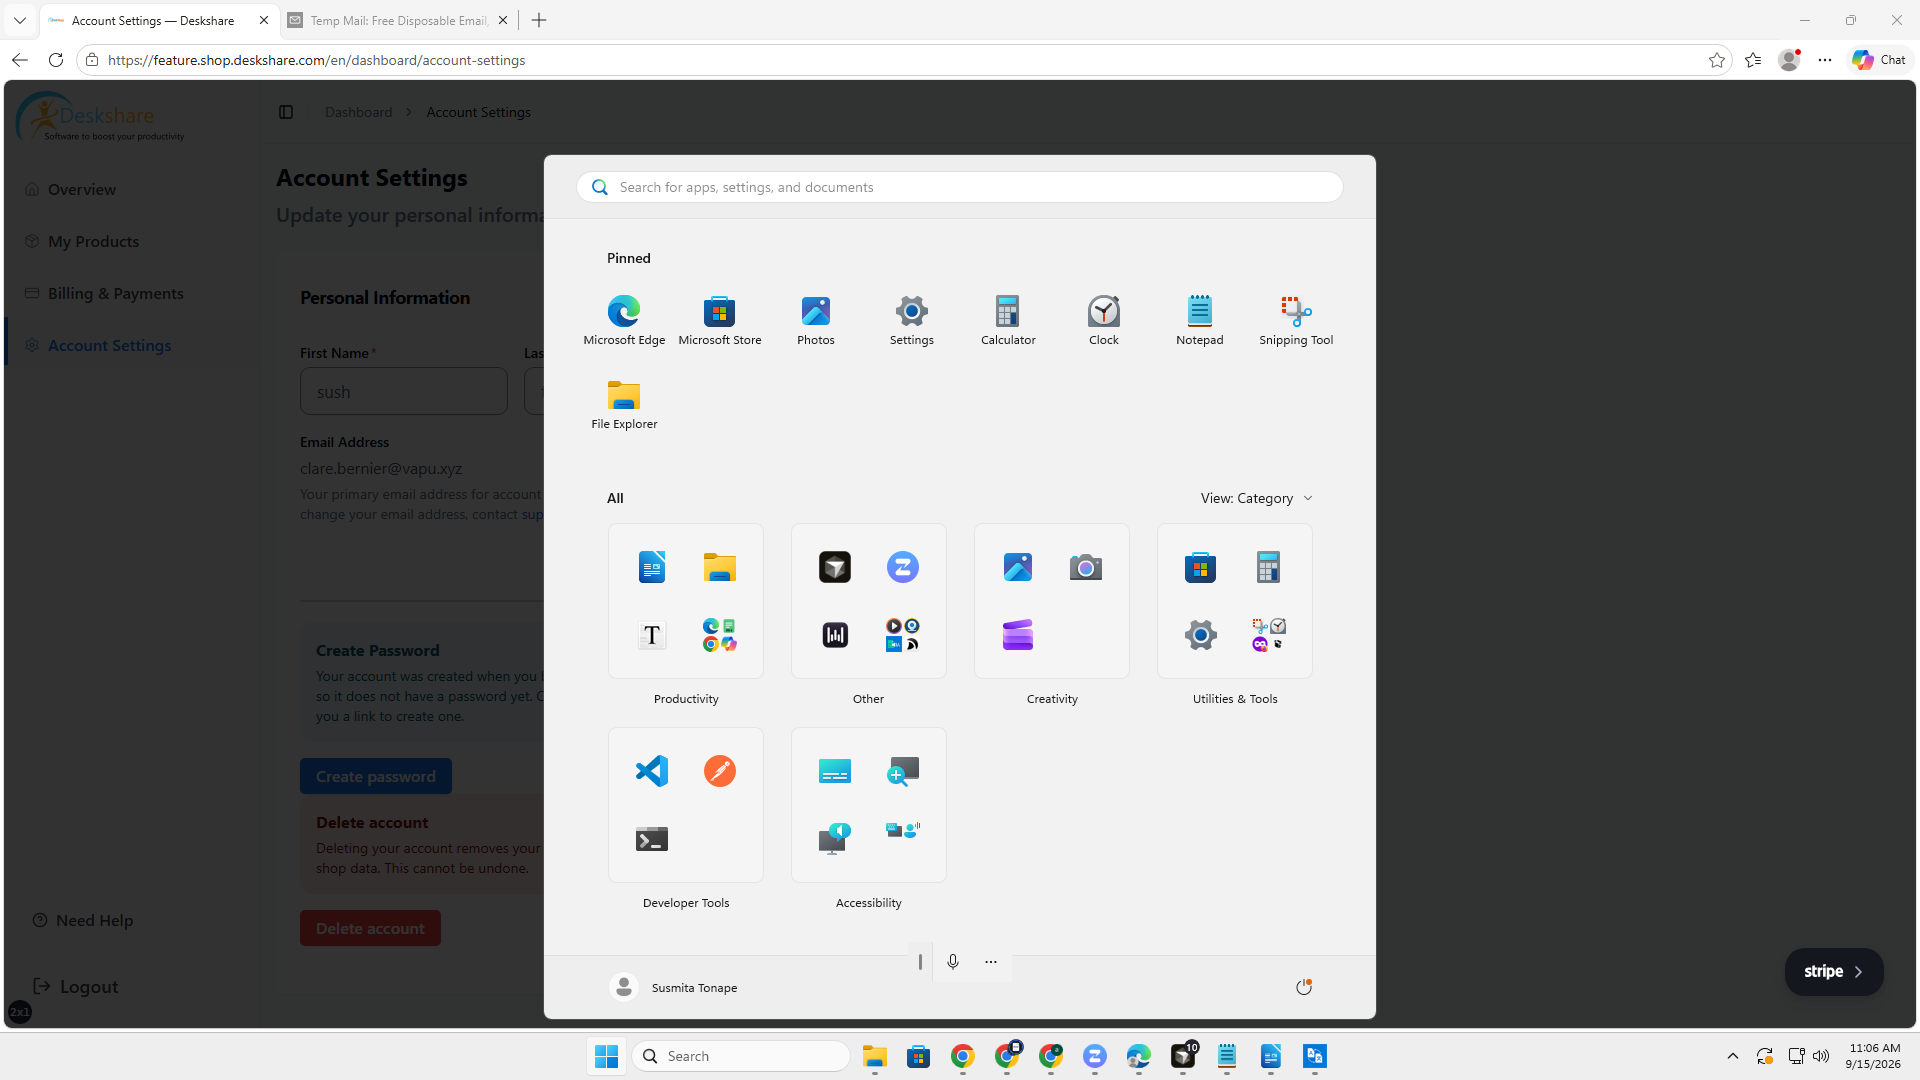Open pinned File Explorer
This screenshot has width=1920, height=1080.
click(x=624, y=404)
